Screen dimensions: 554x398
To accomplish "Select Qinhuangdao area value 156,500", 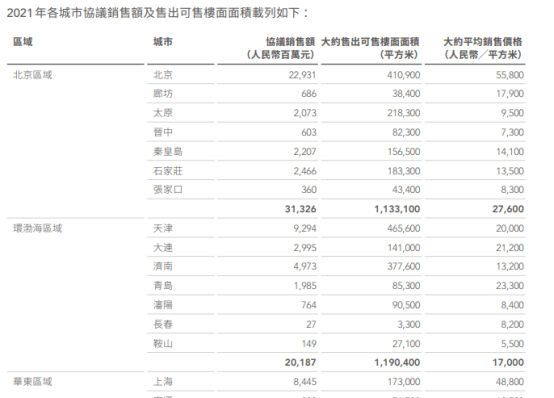I will pyautogui.click(x=403, y=152).
